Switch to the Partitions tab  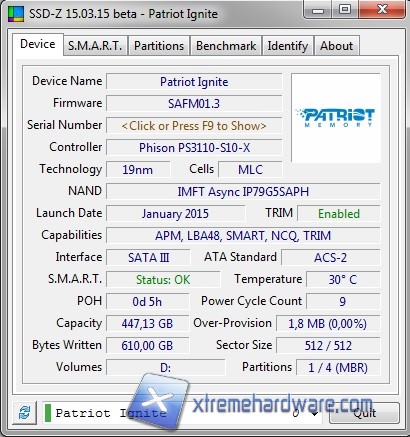coord(159,46)
